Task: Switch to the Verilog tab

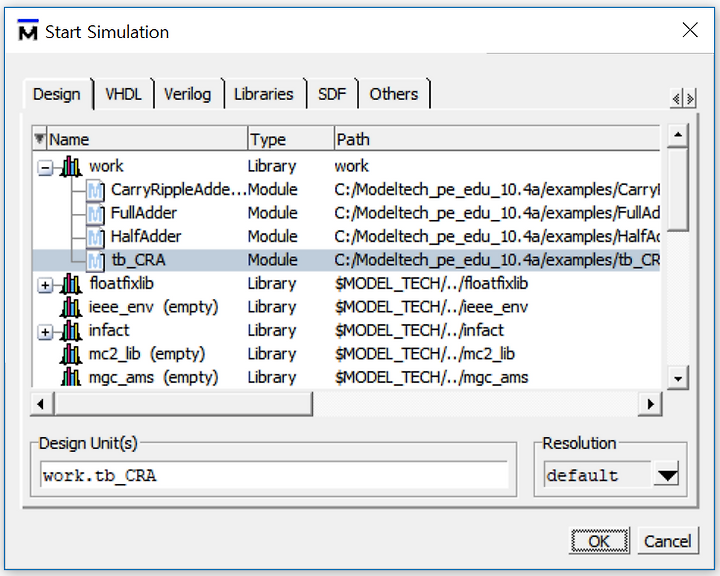Action: 187,94
